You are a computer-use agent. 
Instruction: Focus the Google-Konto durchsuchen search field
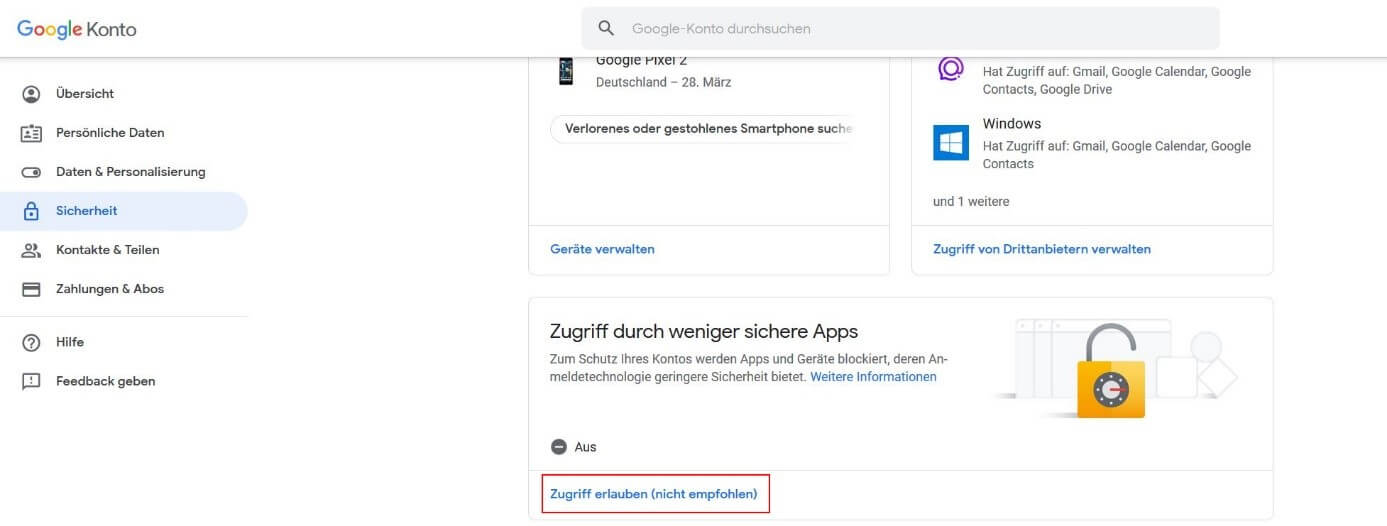900,28
